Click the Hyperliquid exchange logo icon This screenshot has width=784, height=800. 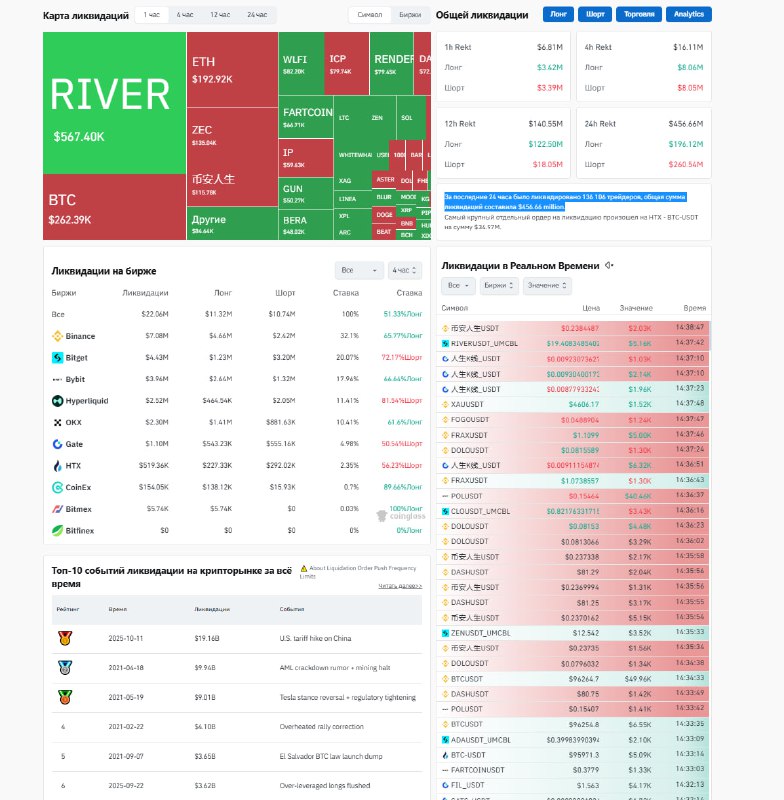point(57,401)
